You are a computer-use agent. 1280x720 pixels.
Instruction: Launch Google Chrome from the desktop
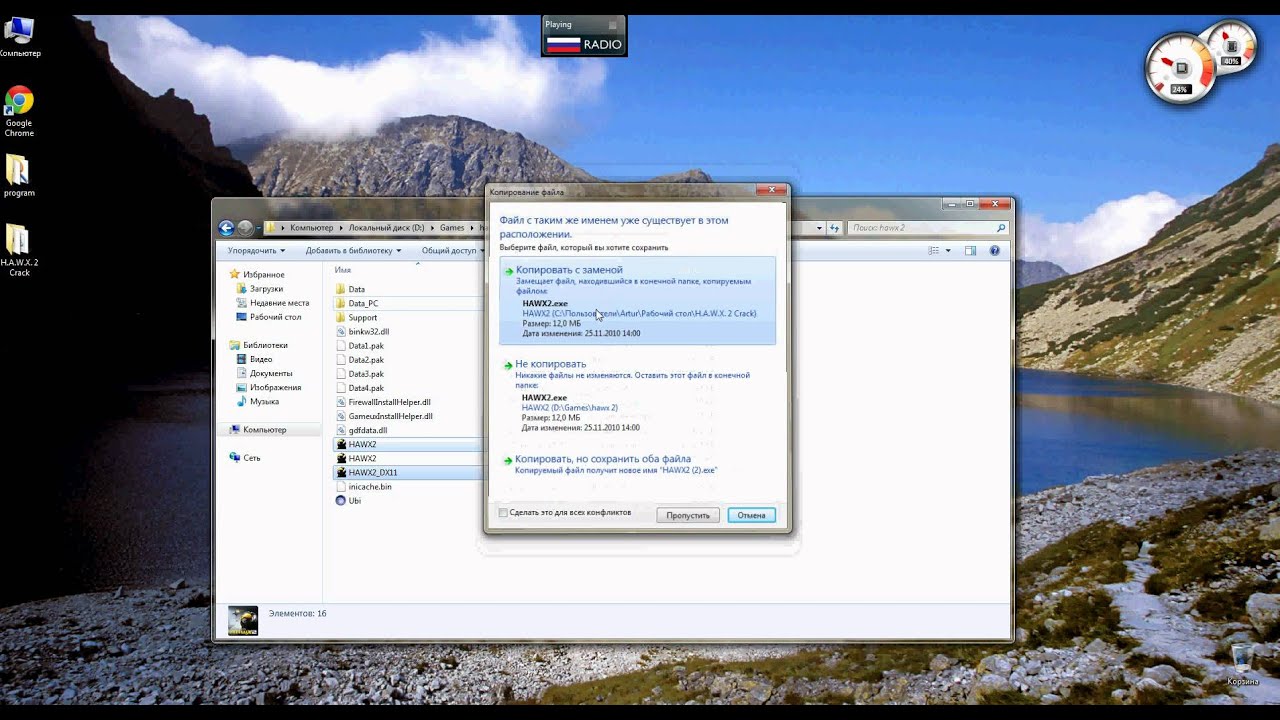coord(19,110)
